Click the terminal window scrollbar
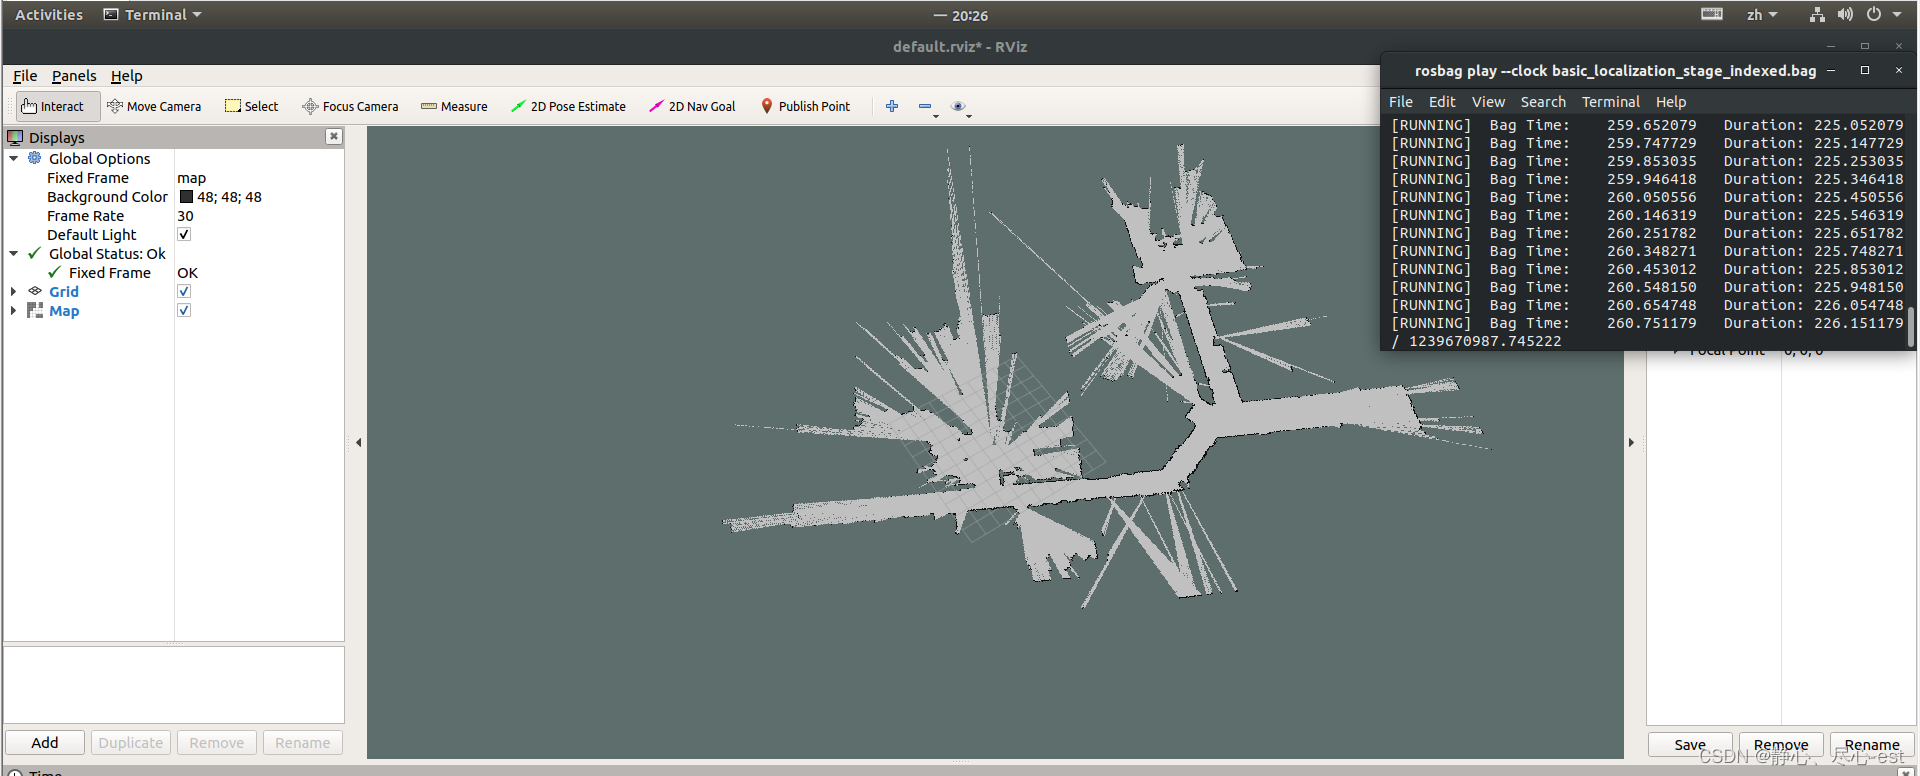 [x=1911, y=327]
